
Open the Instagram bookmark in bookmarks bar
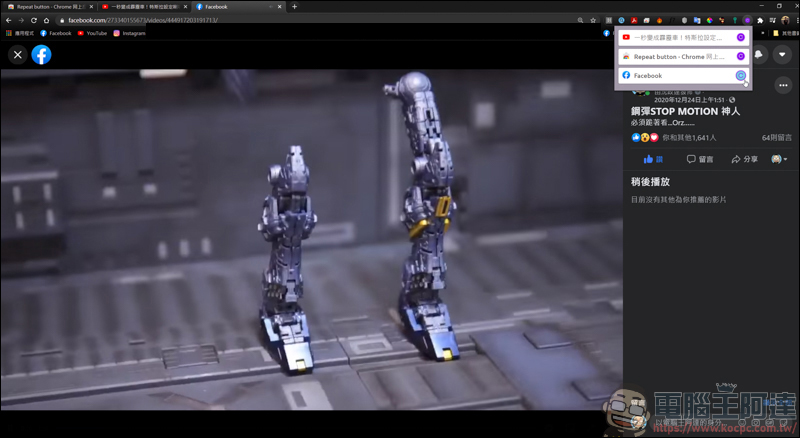130,33
